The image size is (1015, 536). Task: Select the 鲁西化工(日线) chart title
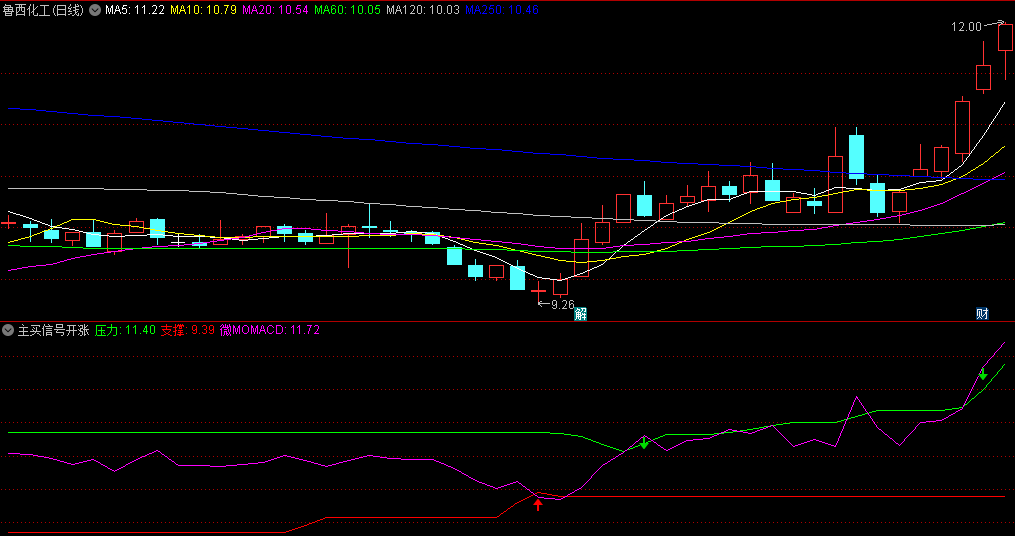pyautogui.click(x=43, y=10)
